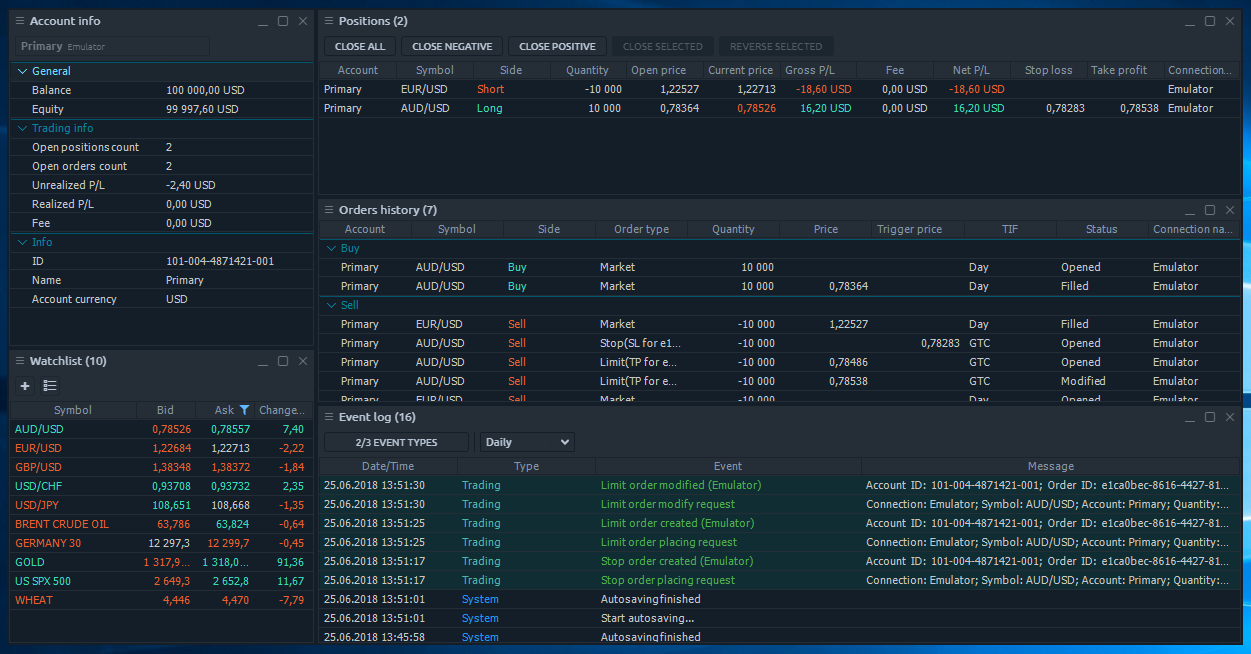Image resolution: width=1251 pixels, height=654 pixels.
Task: Click the filter icon on Ask column
Action: [x=244, y=410]
